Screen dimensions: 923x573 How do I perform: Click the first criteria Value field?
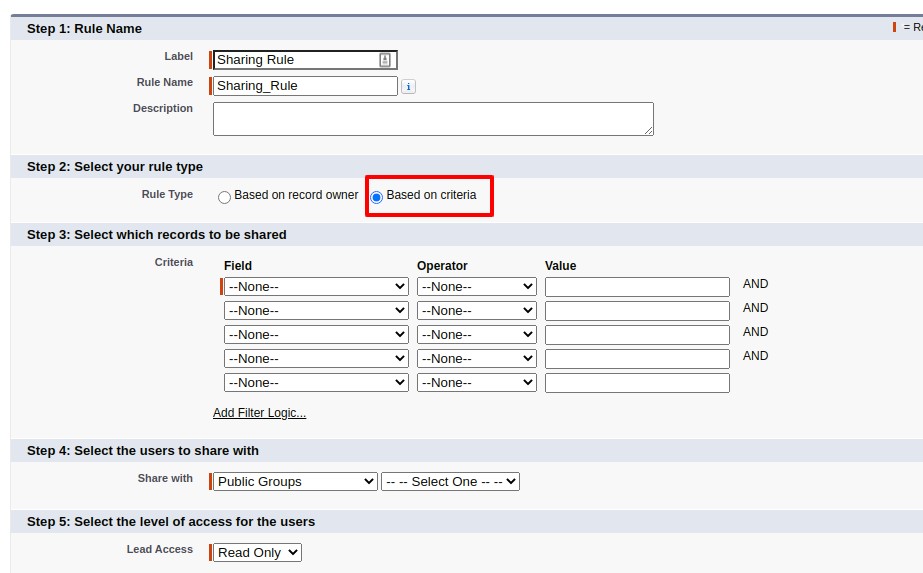[x=637, y=287]
